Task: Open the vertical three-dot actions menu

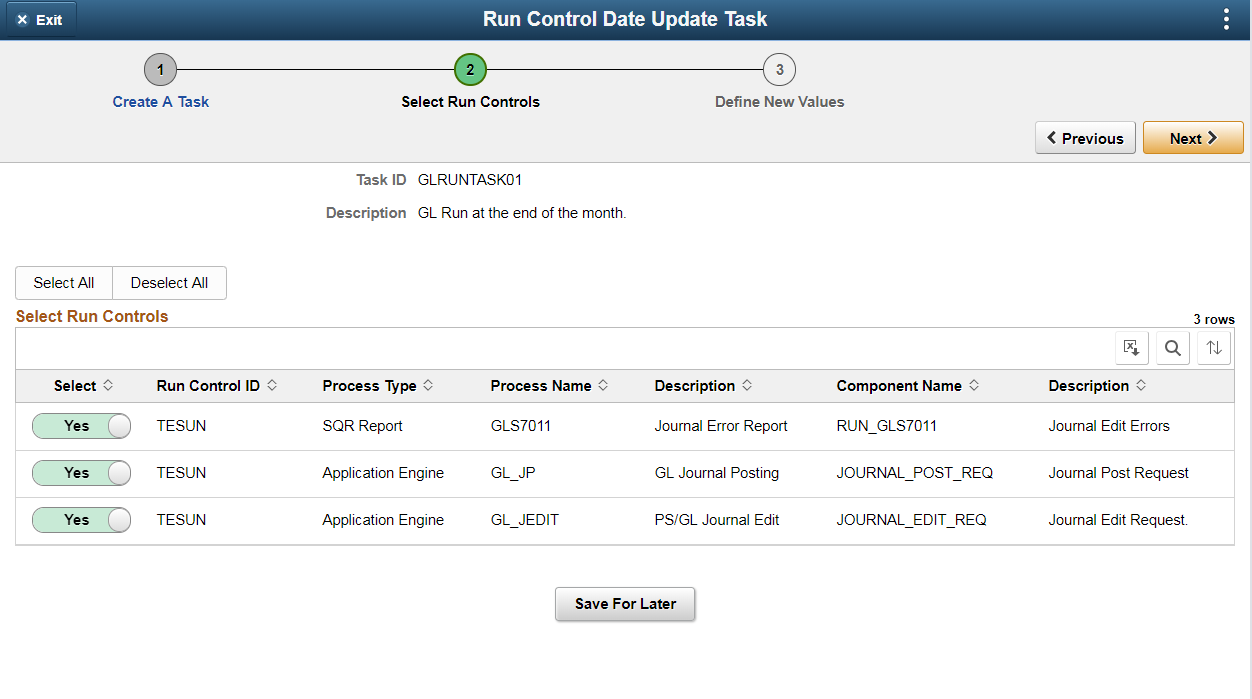Action: [1226, 19]
